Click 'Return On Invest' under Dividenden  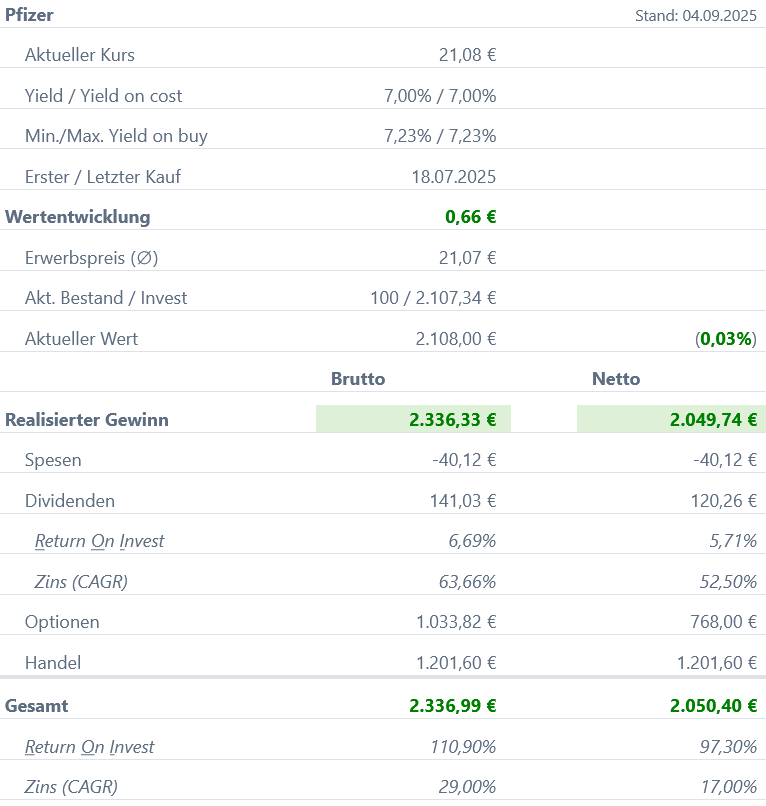coord(99,541)
